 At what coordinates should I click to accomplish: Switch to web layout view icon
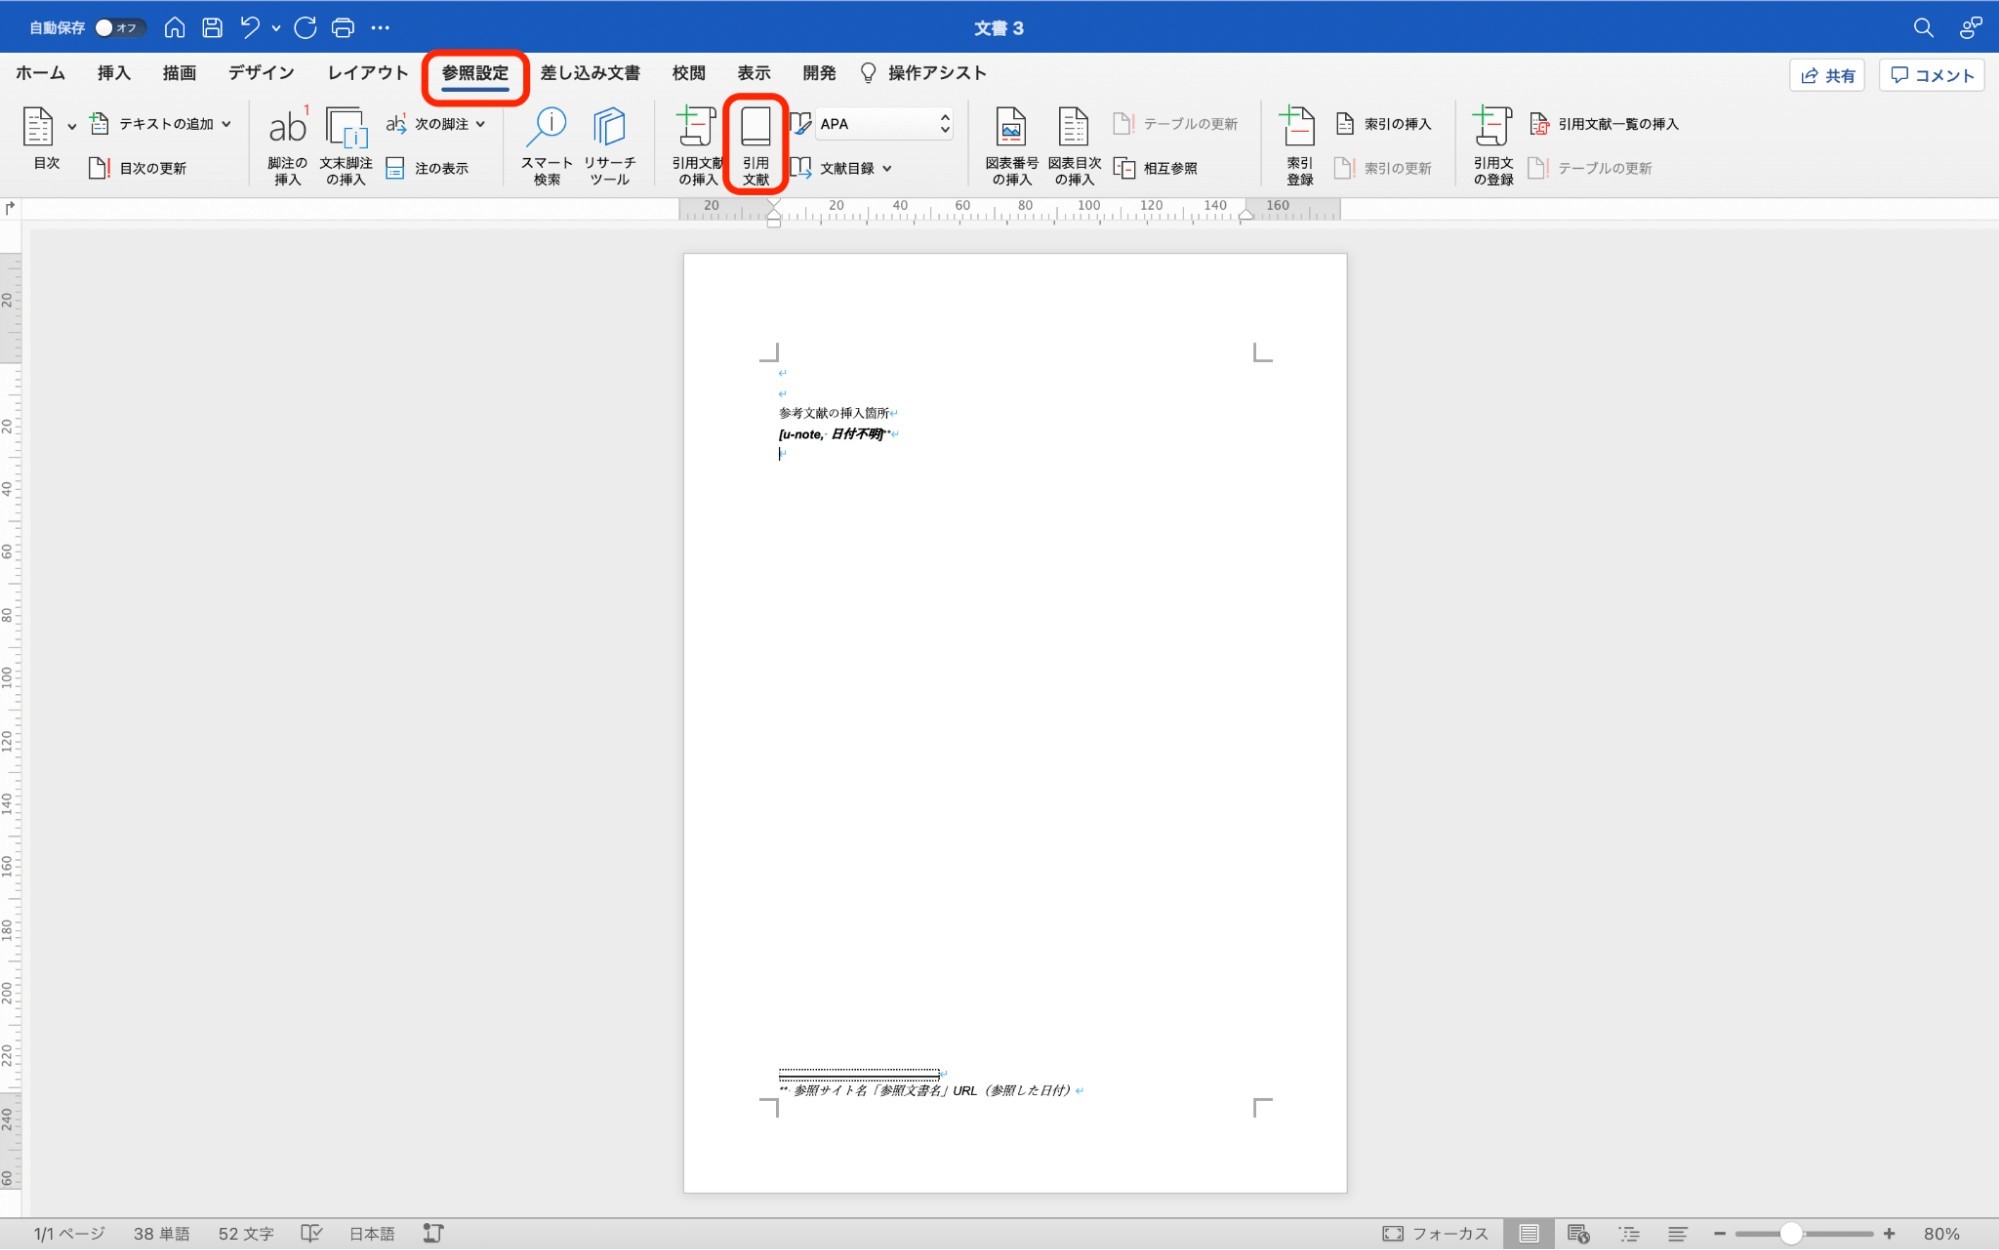pos(1578,1234)
